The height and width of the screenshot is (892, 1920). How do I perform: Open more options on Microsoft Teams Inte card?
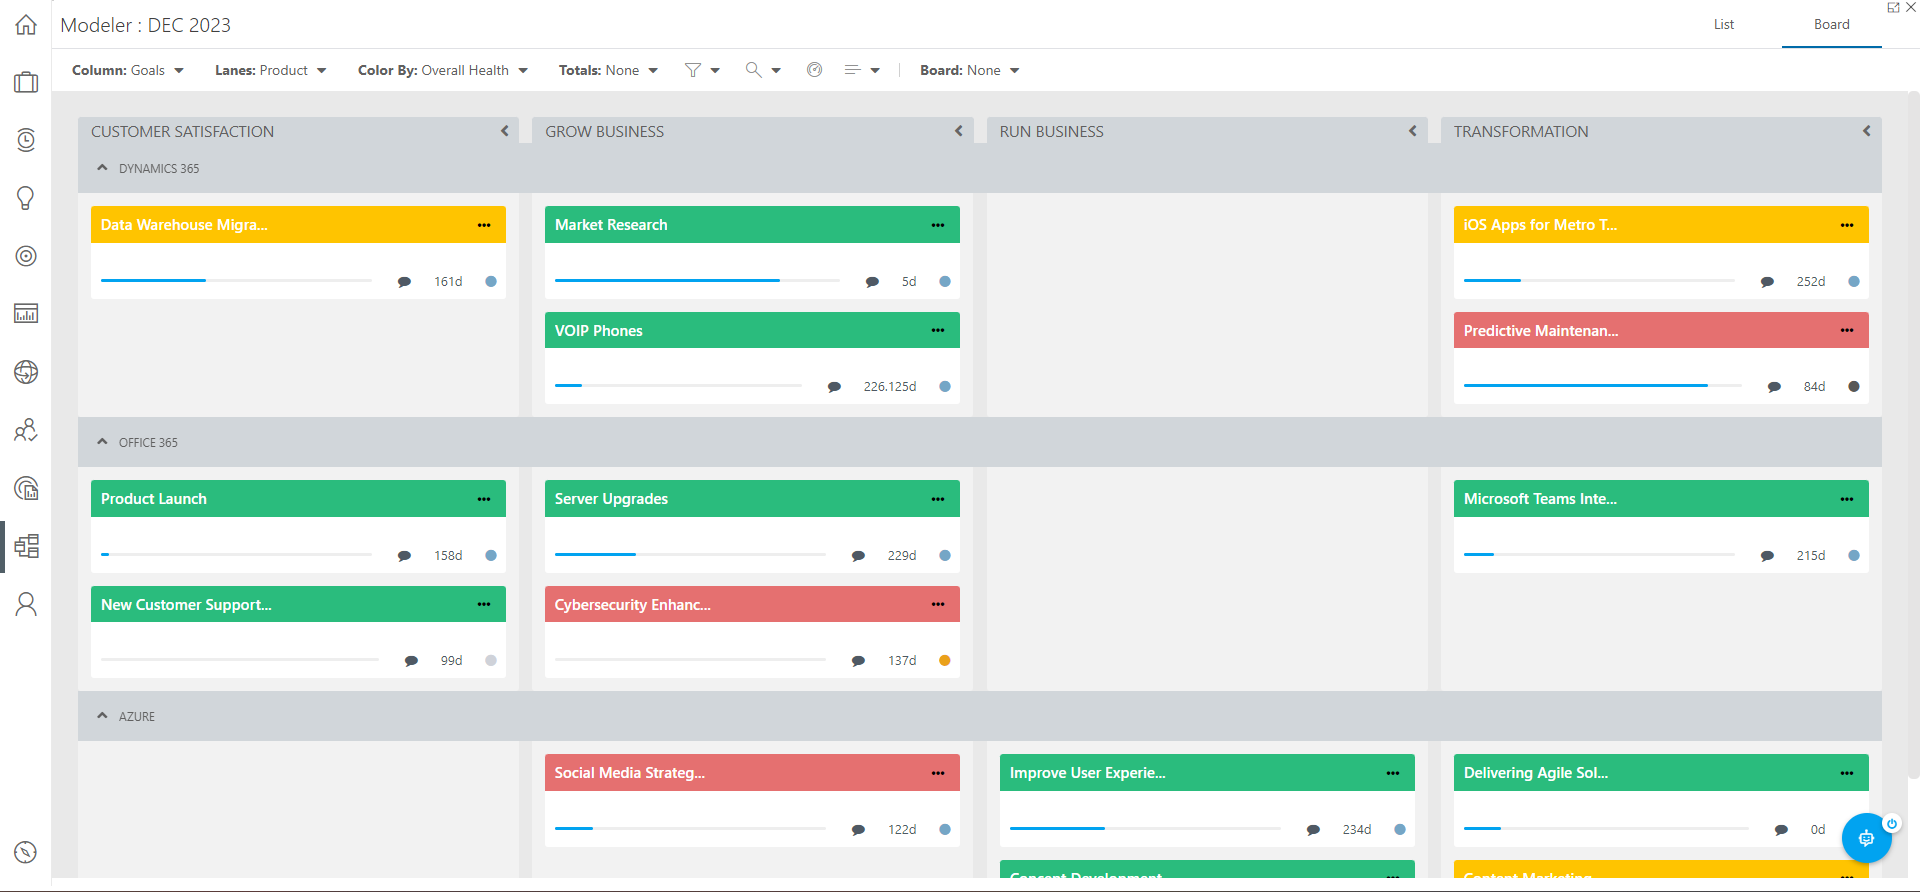click(x=1847, y=499)
